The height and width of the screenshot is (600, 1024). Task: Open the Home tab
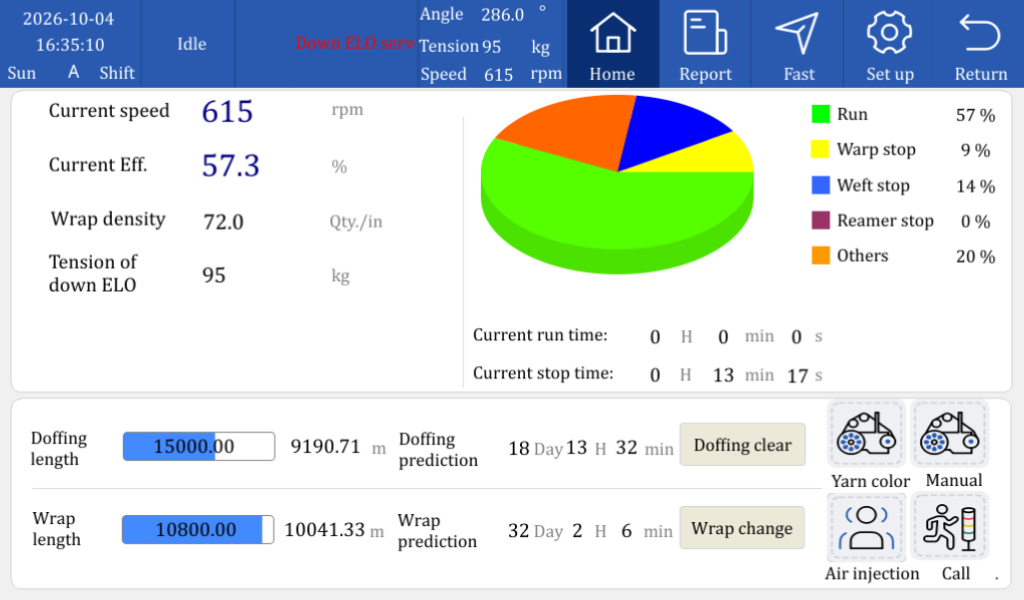tap(613, 44)
